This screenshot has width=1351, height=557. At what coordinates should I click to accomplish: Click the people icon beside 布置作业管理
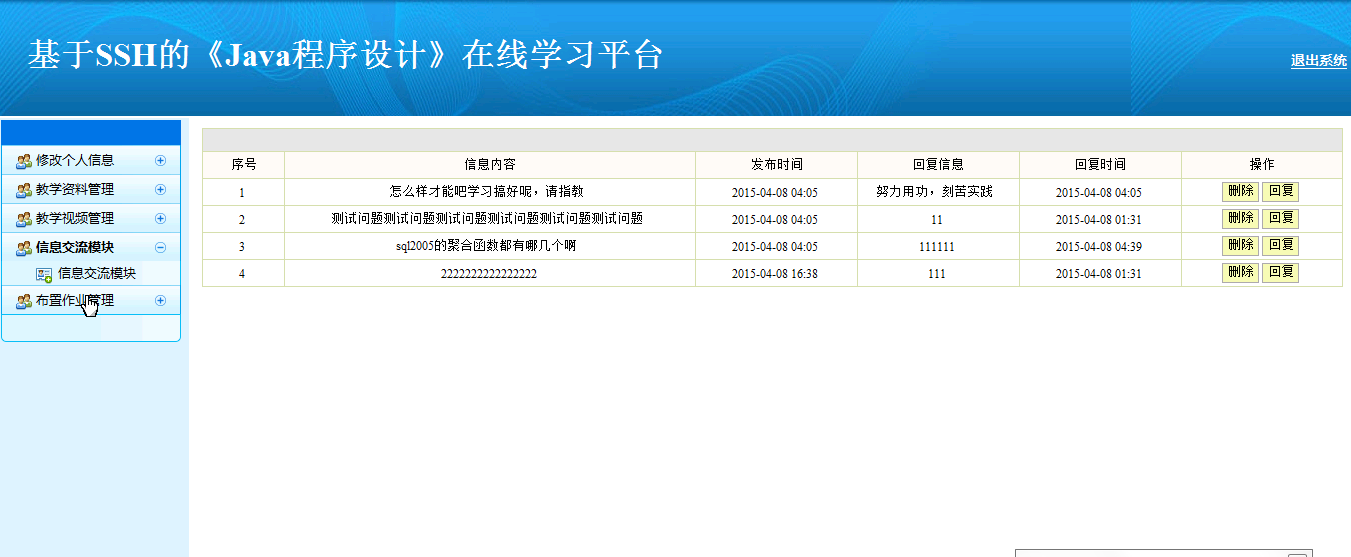point(24,301)
